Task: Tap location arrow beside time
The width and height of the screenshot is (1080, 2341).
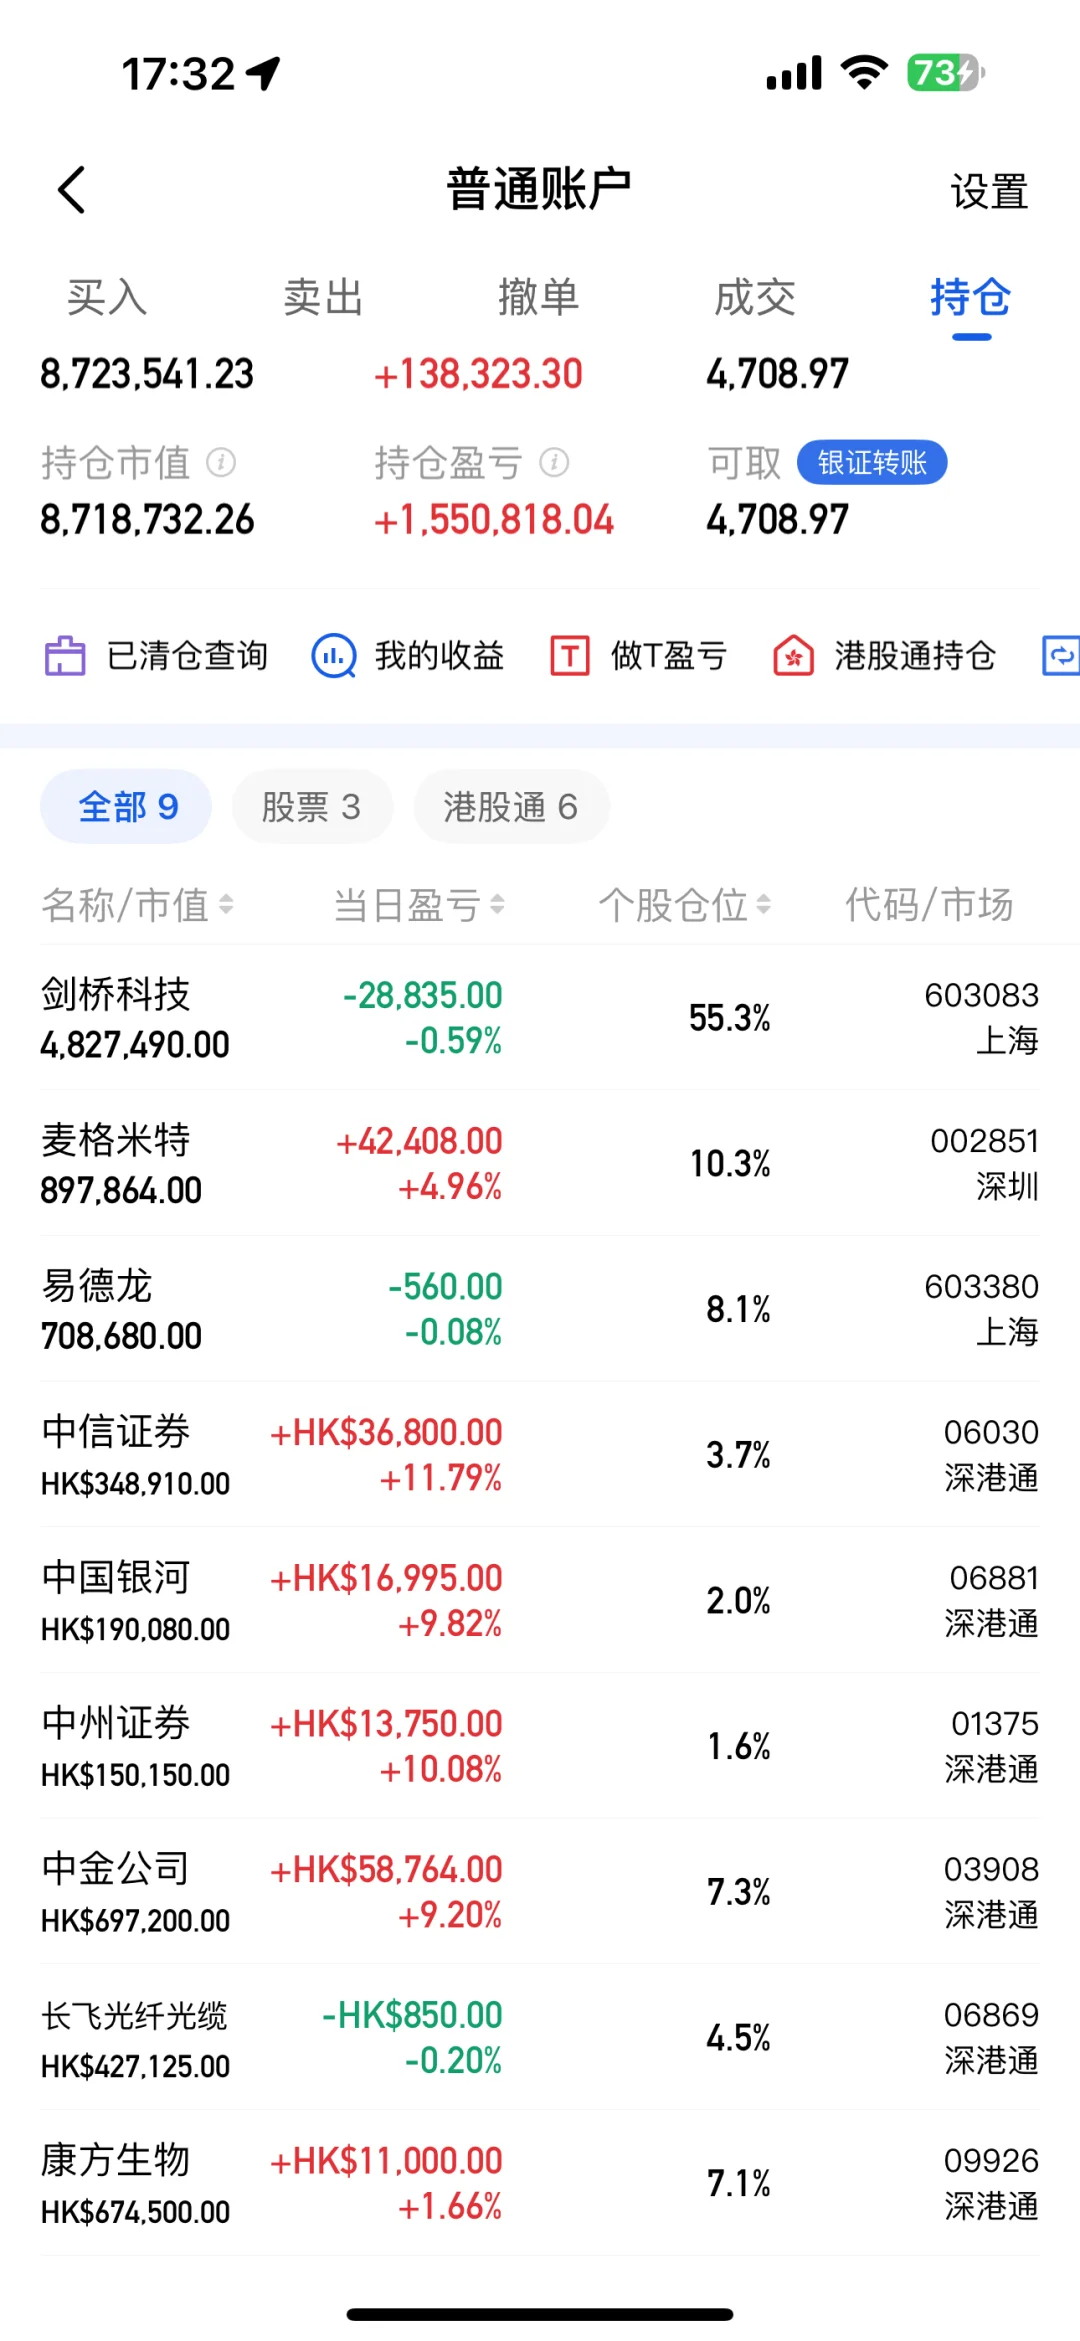Action: coord(264,73)
